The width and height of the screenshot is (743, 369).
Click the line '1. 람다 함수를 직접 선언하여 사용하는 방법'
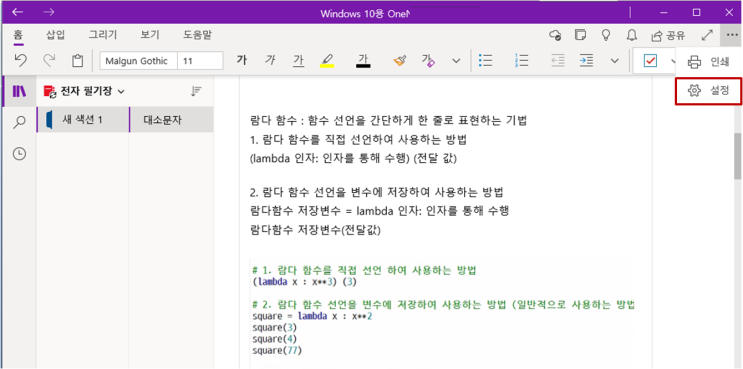coord(359,140)
